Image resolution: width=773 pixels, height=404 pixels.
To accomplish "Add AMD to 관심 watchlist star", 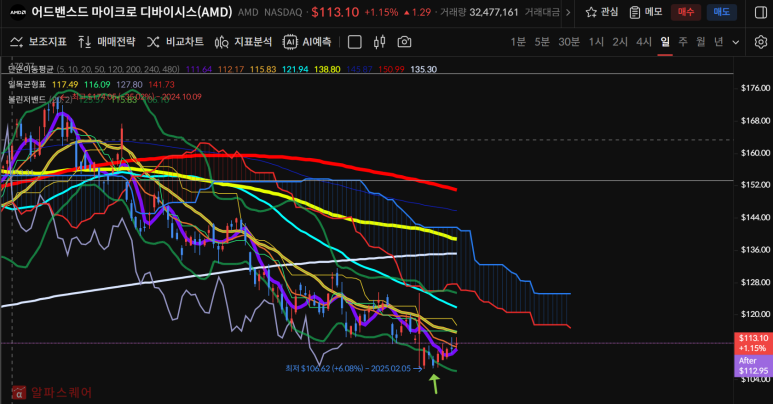I will point(601,12).
